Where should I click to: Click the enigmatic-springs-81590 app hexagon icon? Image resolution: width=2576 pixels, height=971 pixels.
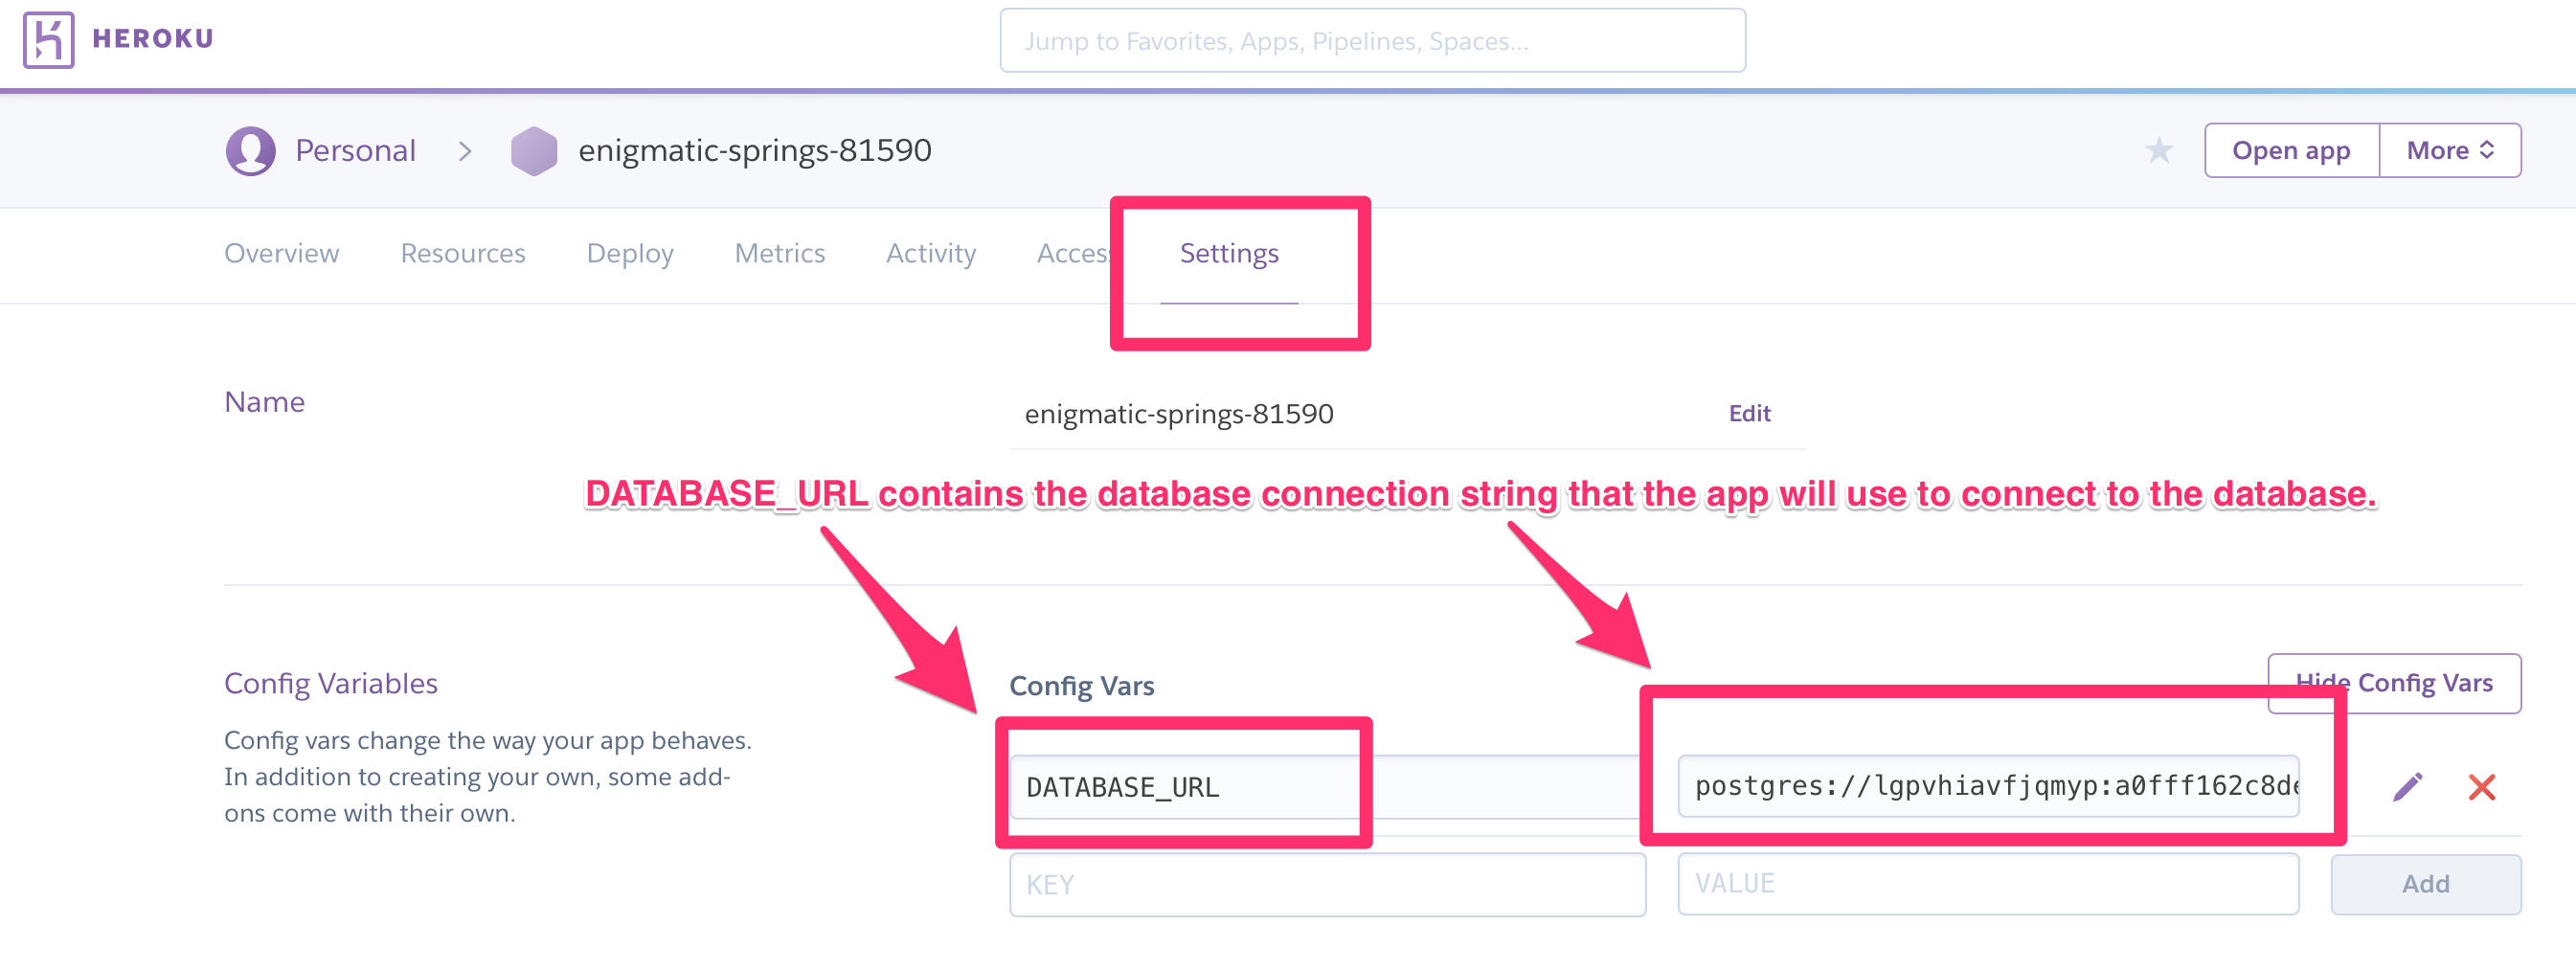[x=534, y=151]
